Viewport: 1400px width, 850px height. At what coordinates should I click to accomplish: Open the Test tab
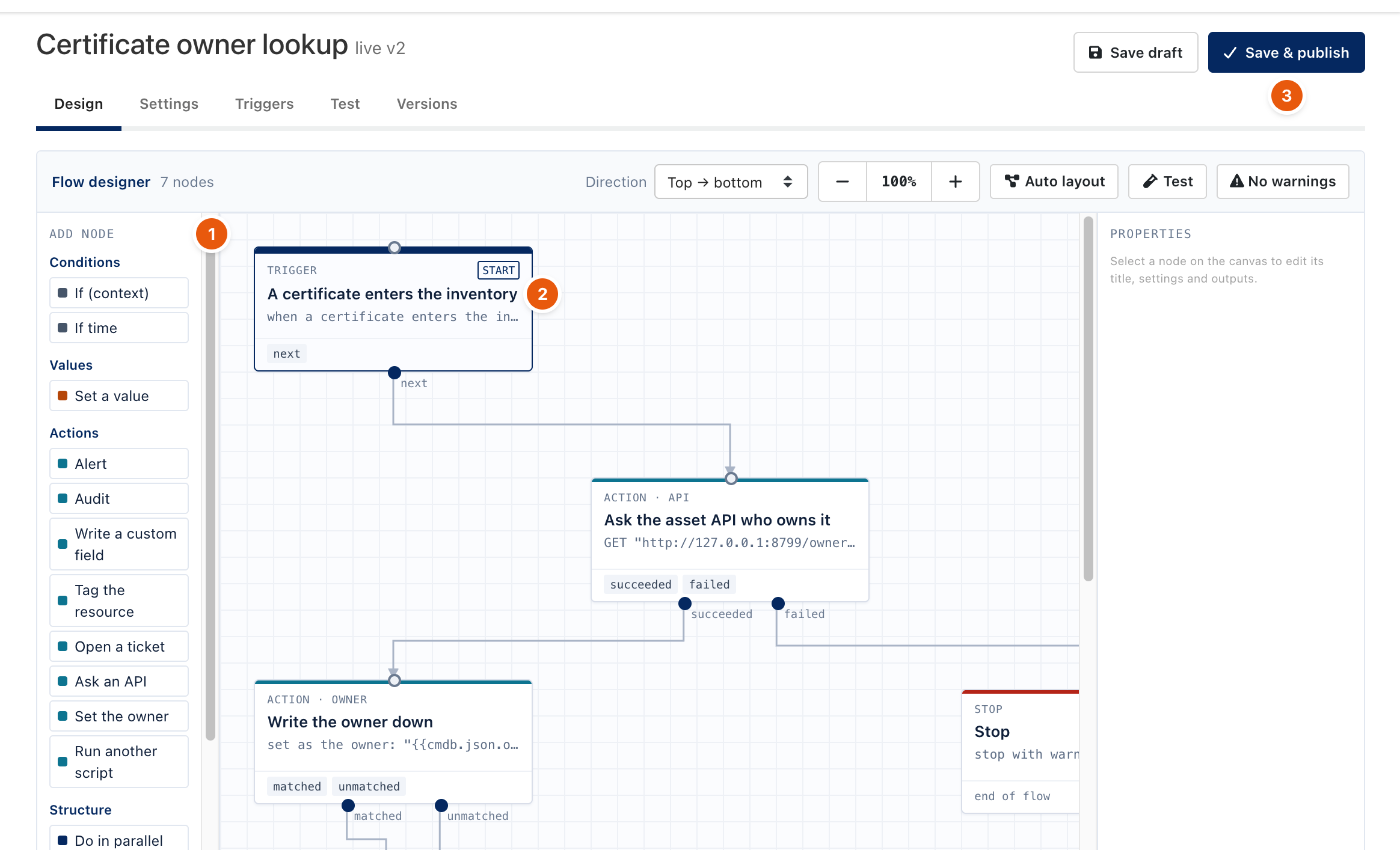[345, 104]
